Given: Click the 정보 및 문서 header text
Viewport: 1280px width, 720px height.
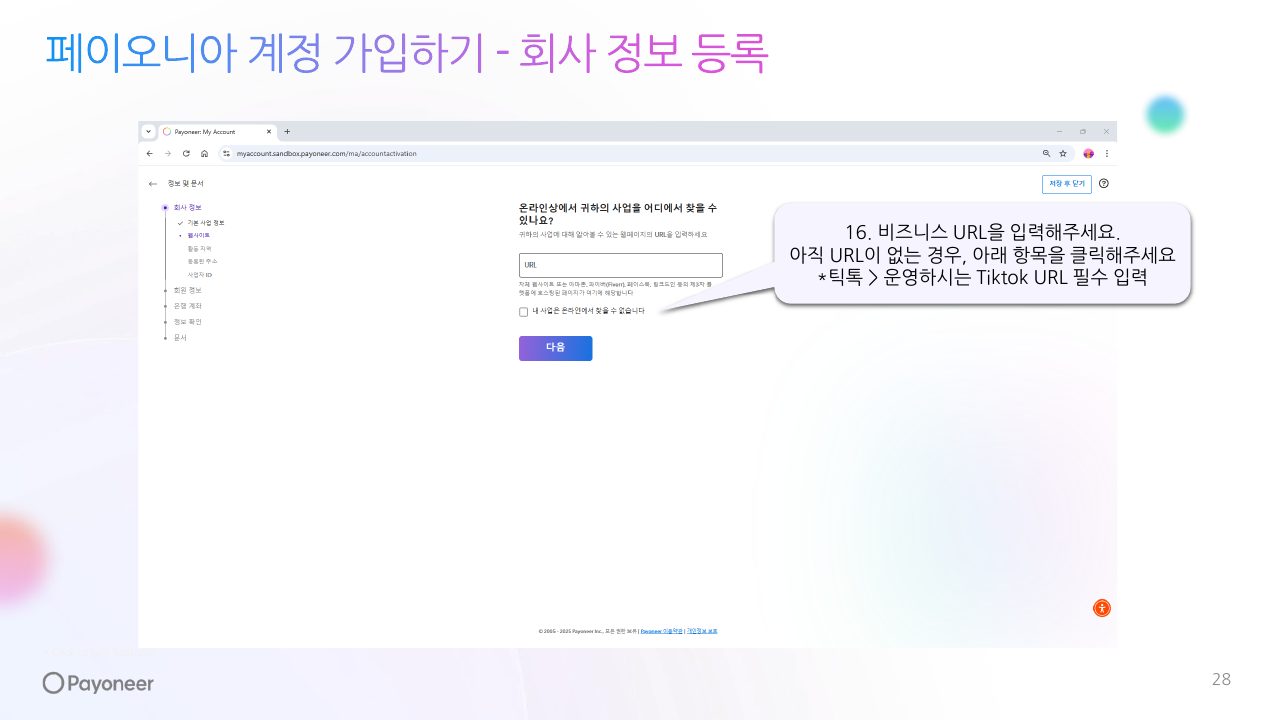Looking at the screenshot, I should pyautogui.click(x=186, y=184).
